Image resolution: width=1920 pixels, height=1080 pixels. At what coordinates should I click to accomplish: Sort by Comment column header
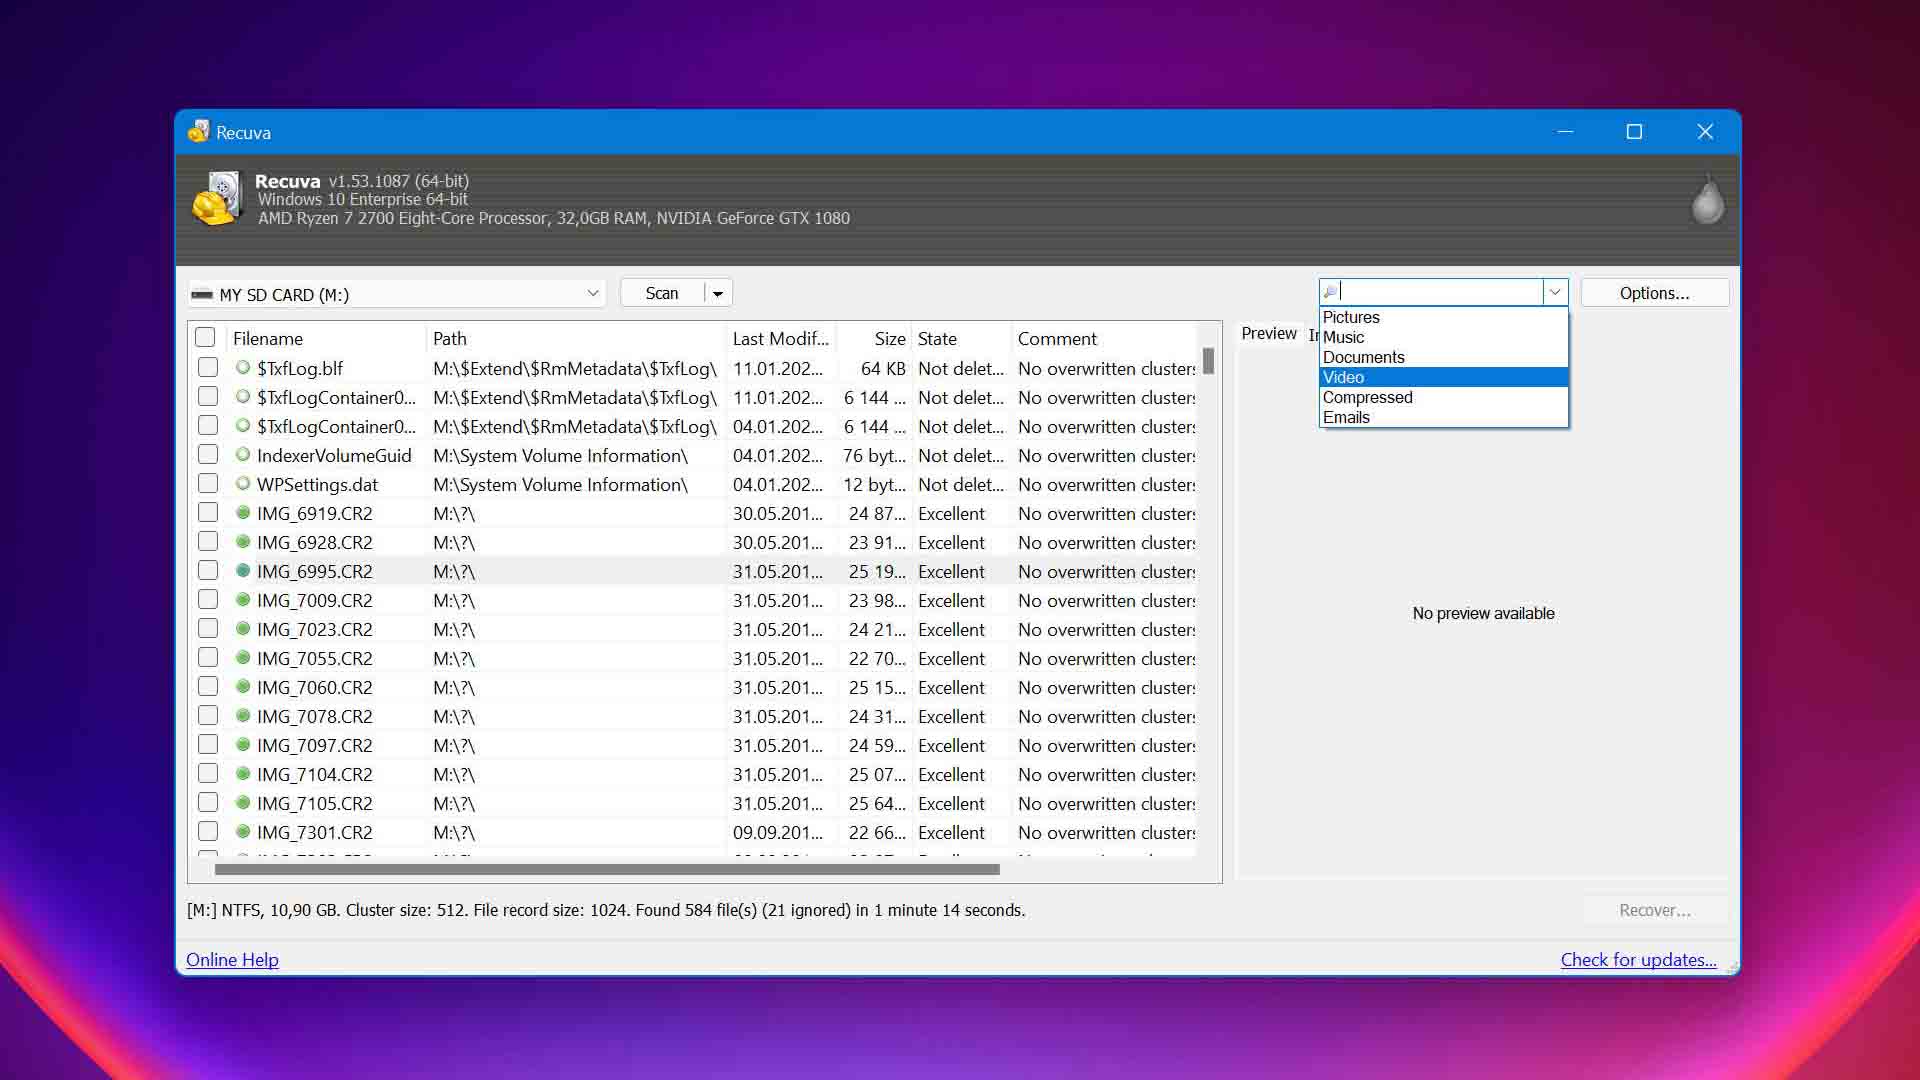(x=1104, y=338)
